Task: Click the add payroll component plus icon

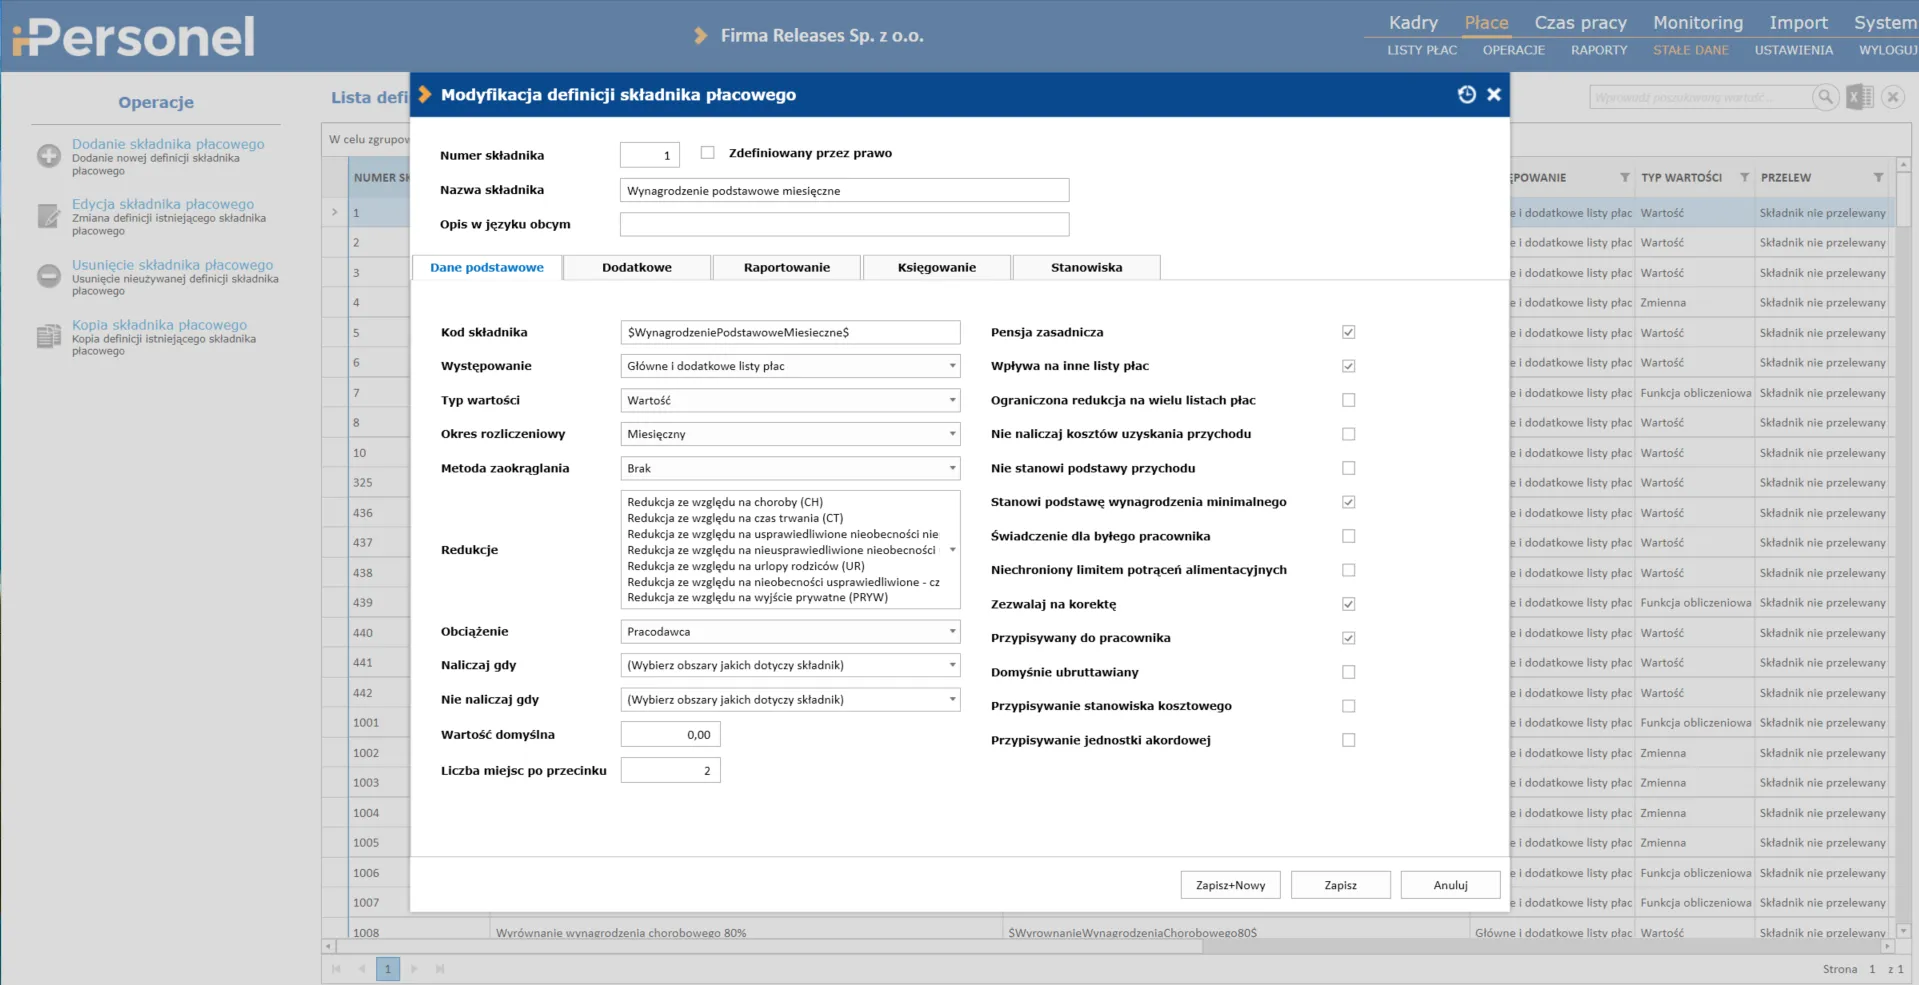Action: tap(48, 156)
